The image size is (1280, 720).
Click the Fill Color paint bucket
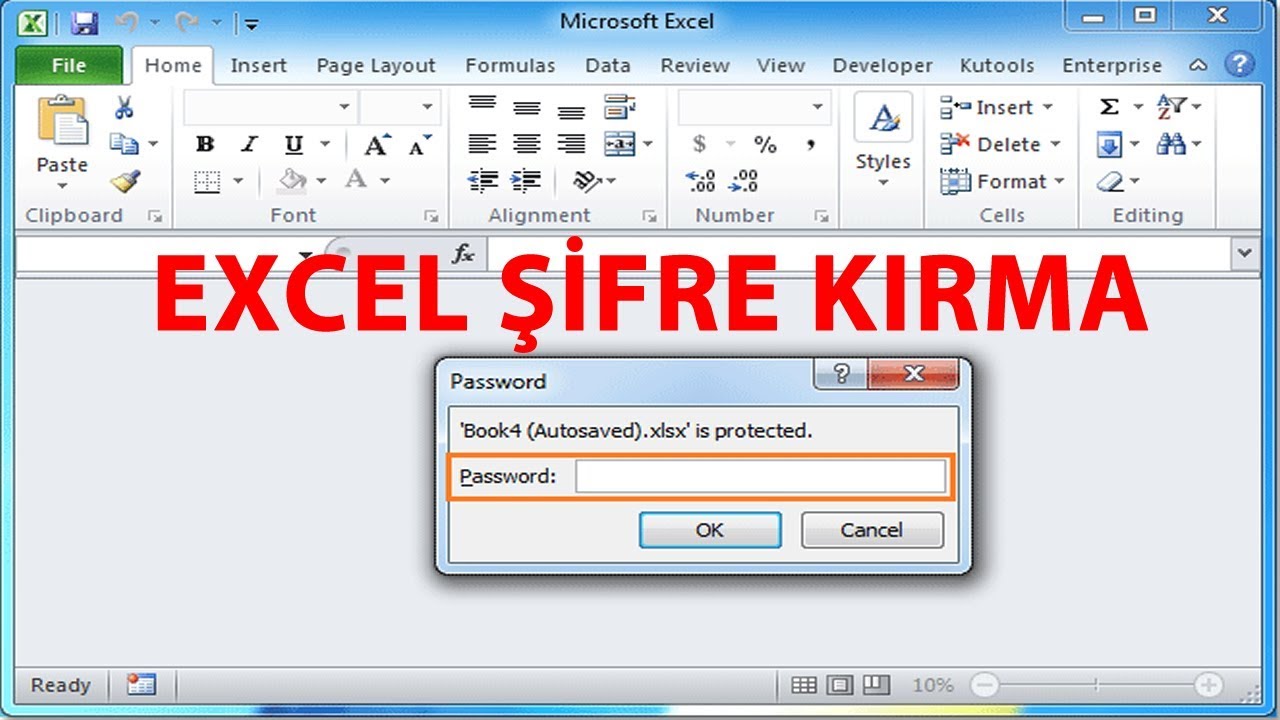tap(292, 181)
